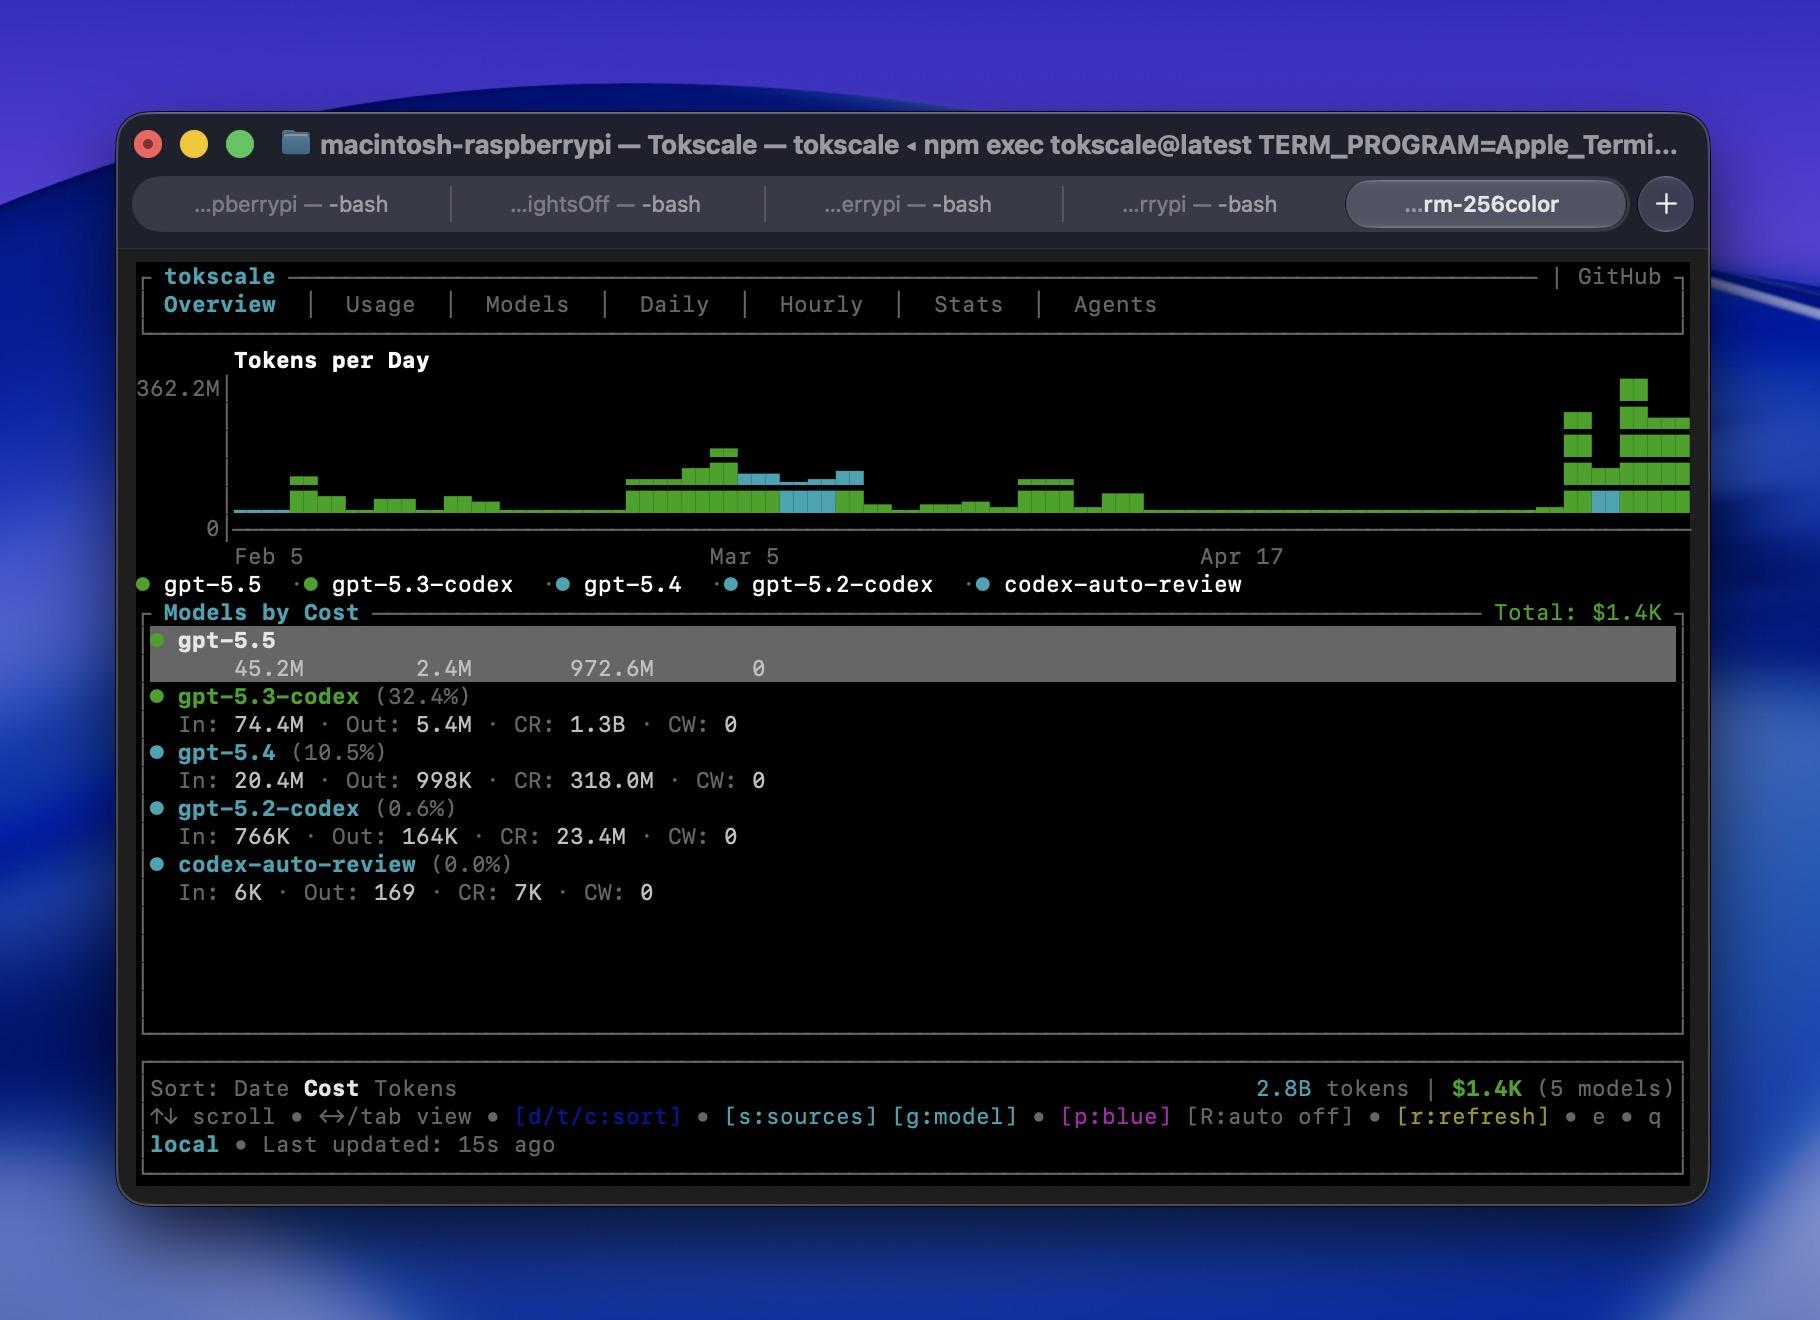Open a new terminal tab with plus button

(1665, 204)
